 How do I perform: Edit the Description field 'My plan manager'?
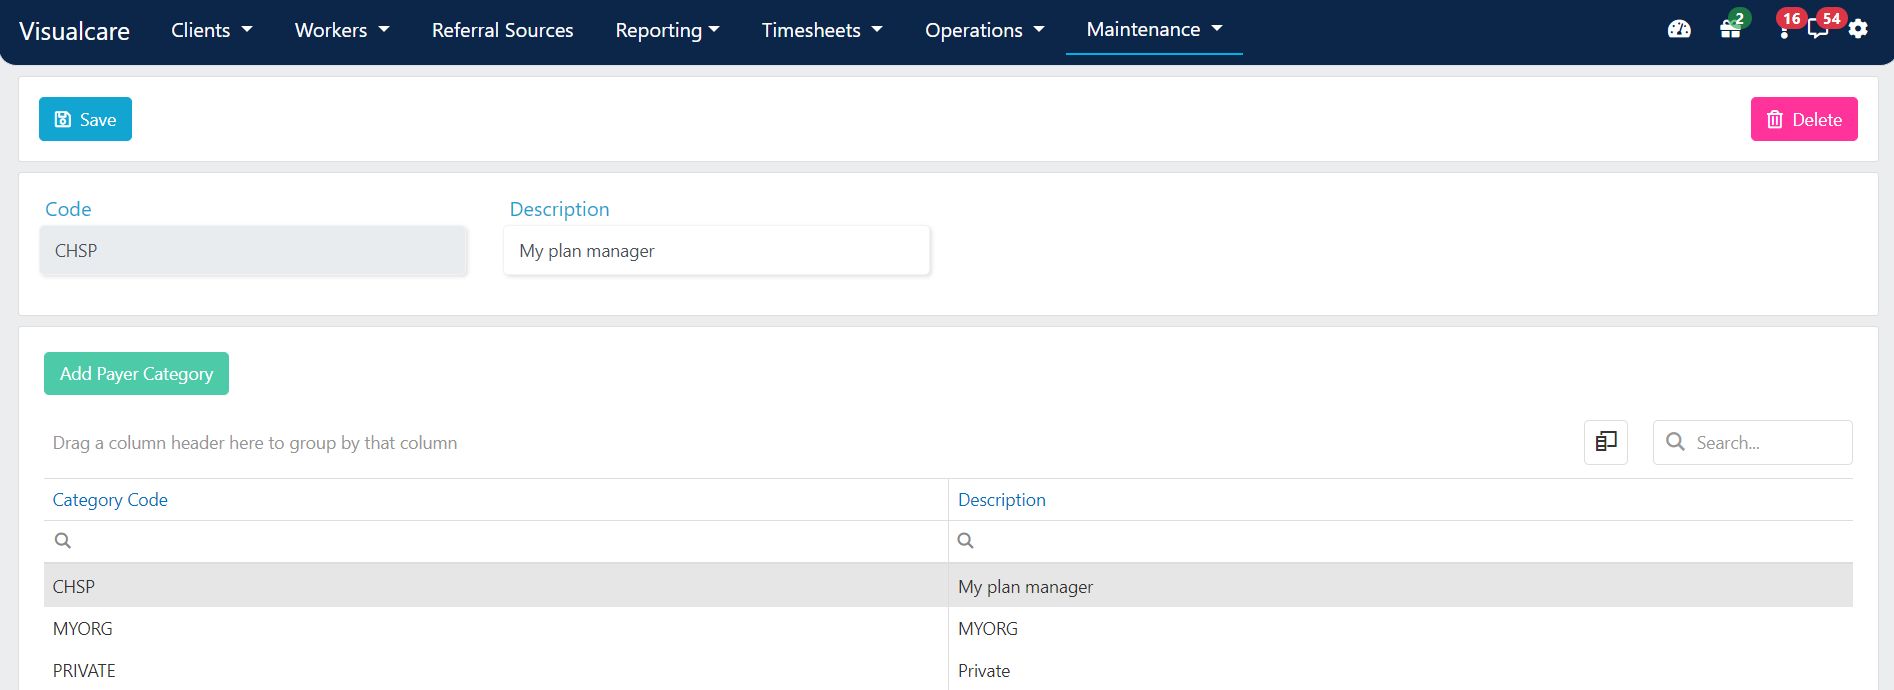point(717,251)
